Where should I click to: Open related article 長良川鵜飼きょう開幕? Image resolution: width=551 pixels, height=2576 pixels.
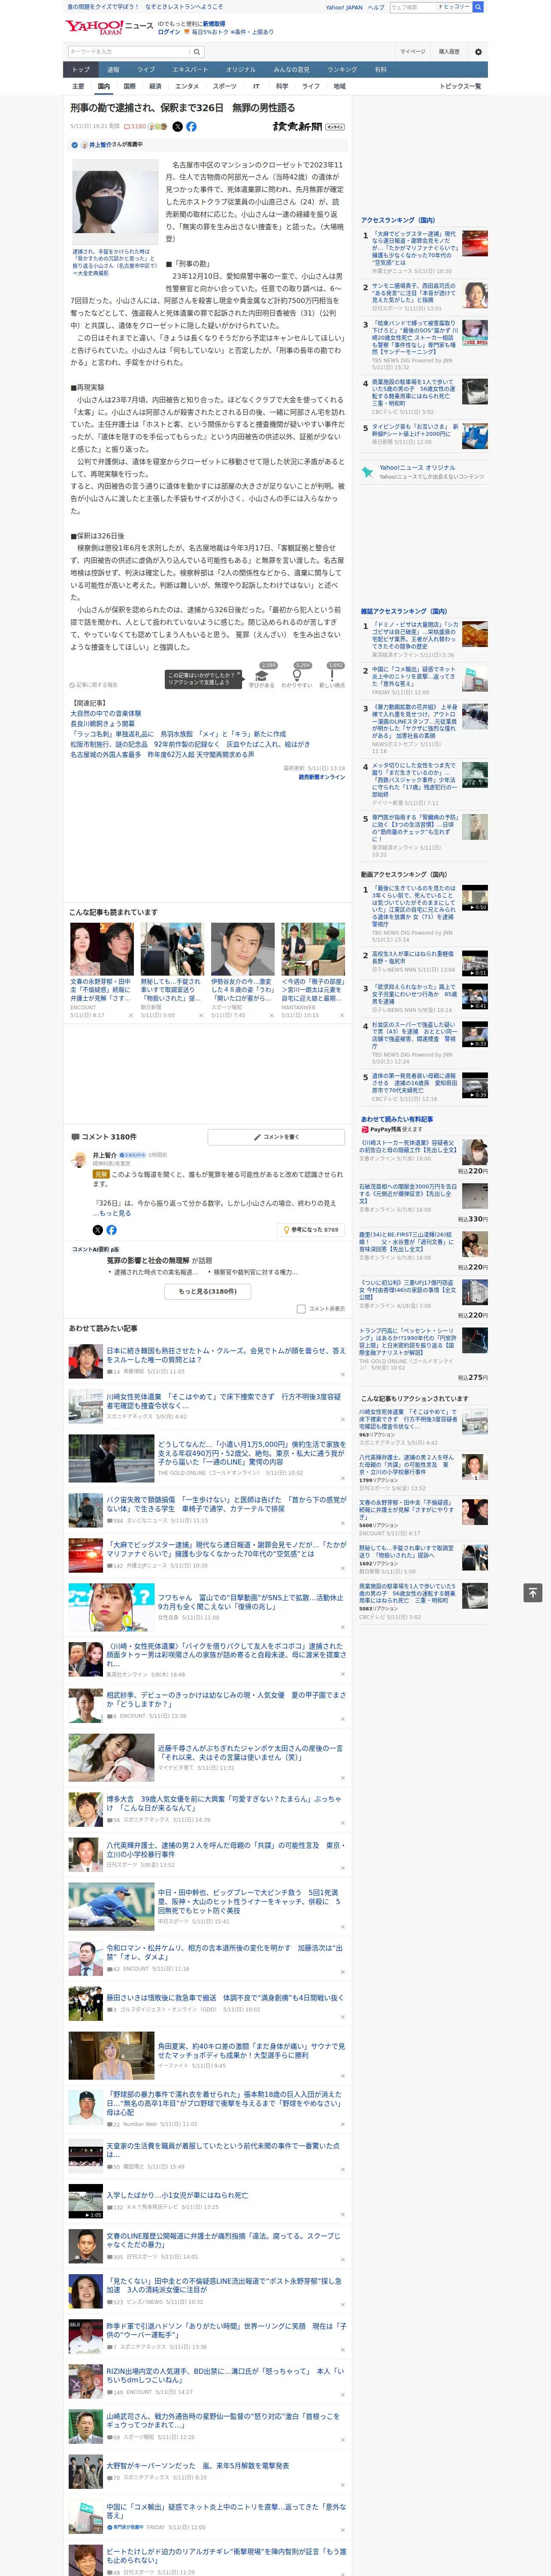coord(102,724)
